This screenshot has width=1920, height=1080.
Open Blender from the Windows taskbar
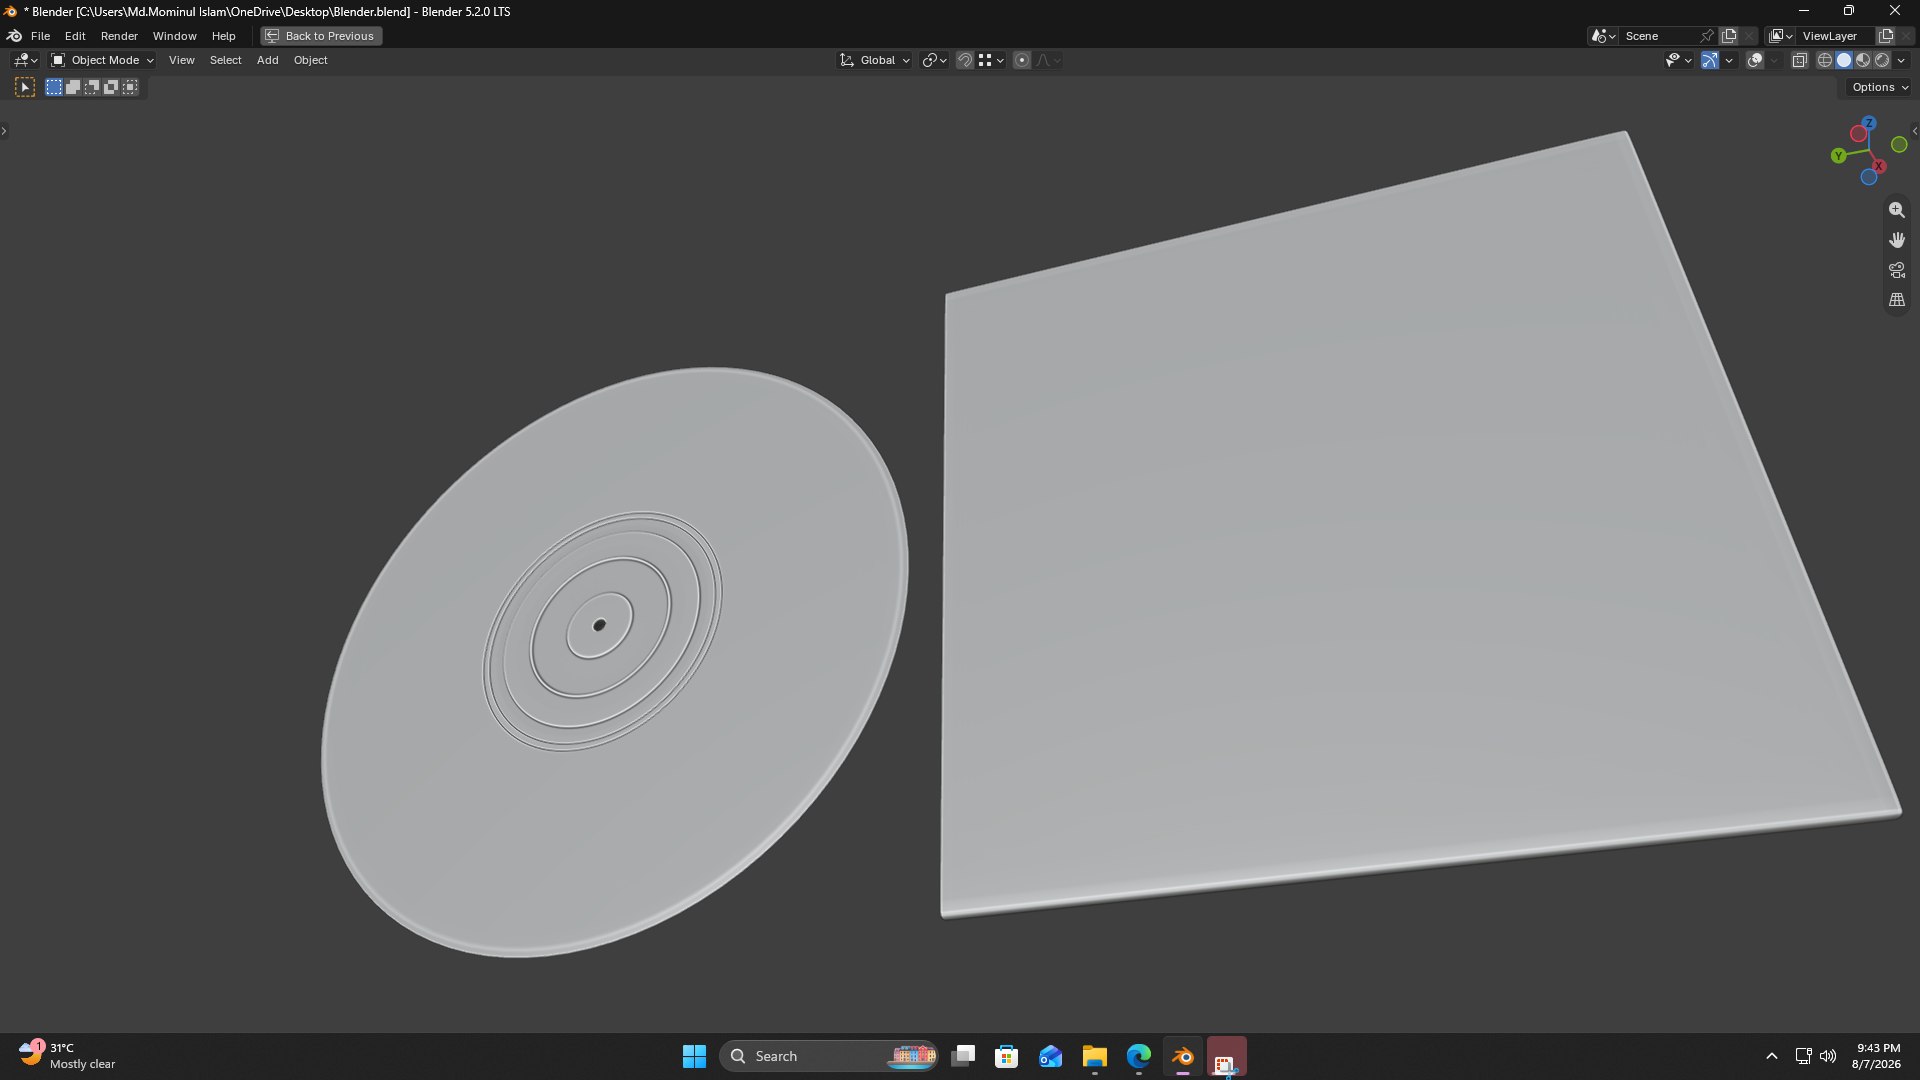1182,1056
